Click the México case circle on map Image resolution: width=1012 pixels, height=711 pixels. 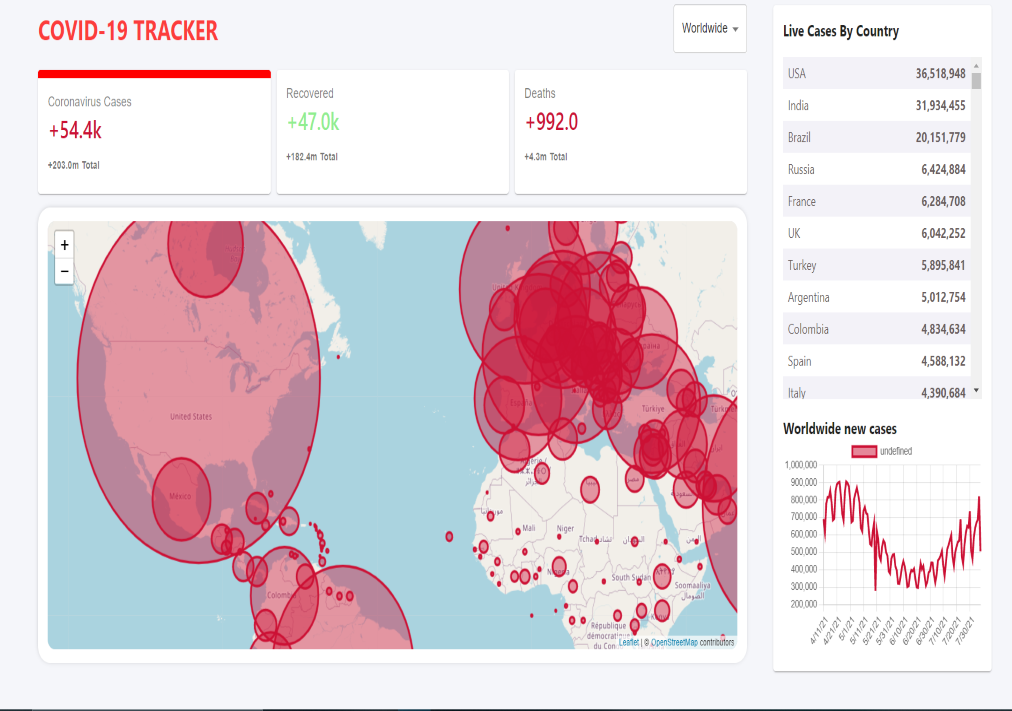pos(181,499)
